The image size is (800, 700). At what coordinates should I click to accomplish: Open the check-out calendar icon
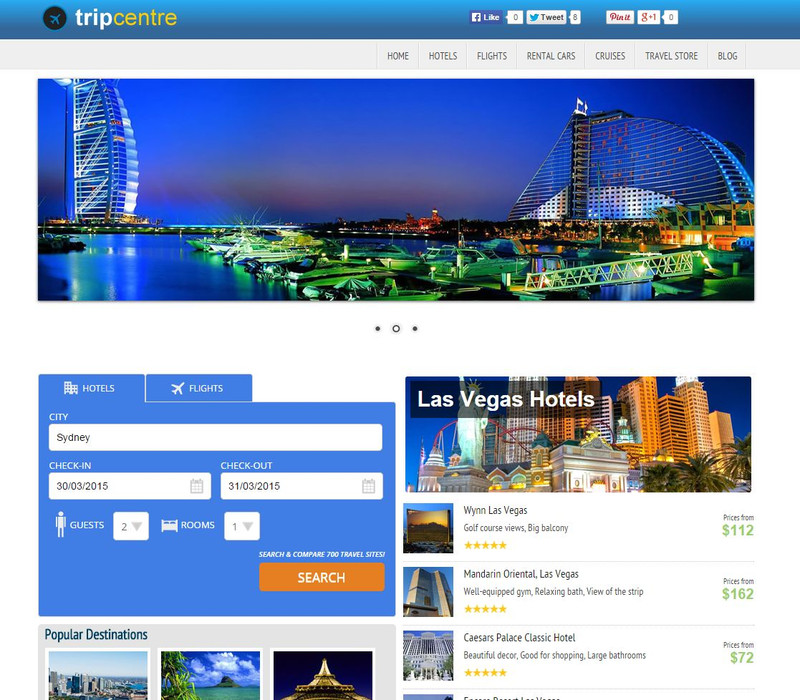[x=368, y=486]
